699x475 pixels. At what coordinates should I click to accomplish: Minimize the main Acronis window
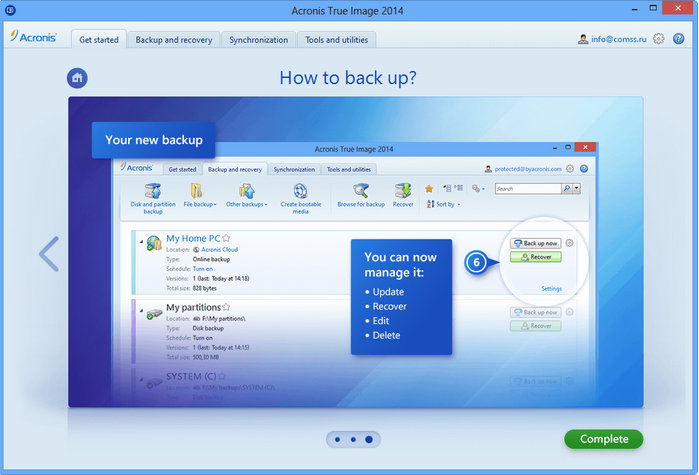pos(634,8)
